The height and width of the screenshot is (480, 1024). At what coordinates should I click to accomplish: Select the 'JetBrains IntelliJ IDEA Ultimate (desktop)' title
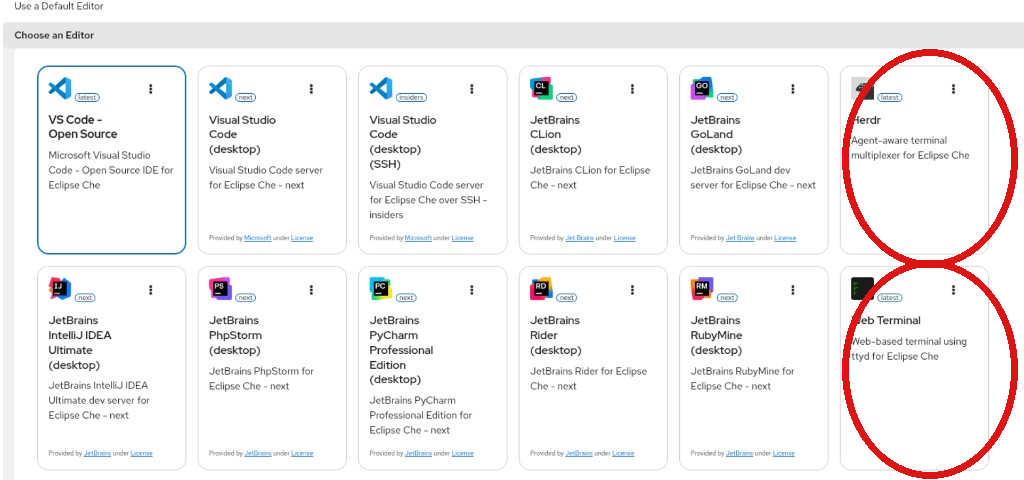tap(80, 343)
